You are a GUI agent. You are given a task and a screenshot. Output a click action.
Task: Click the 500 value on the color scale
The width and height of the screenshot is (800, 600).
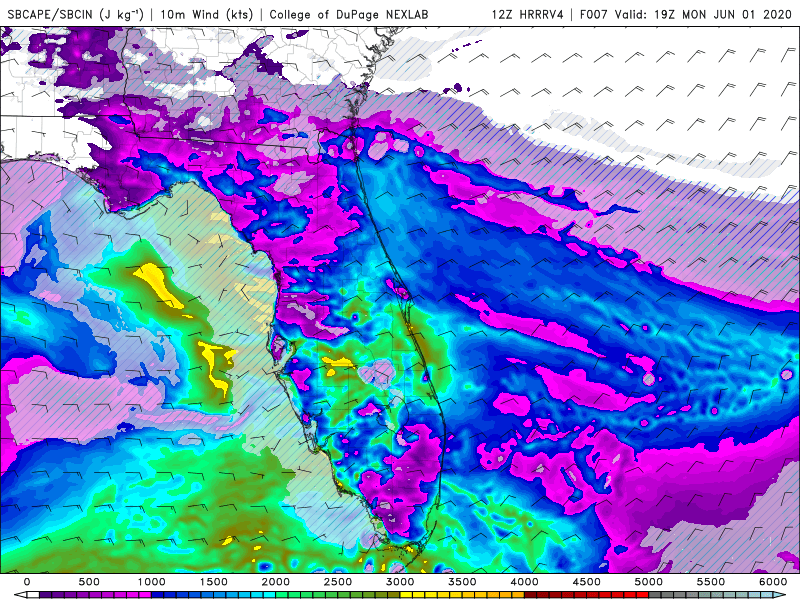89,582
